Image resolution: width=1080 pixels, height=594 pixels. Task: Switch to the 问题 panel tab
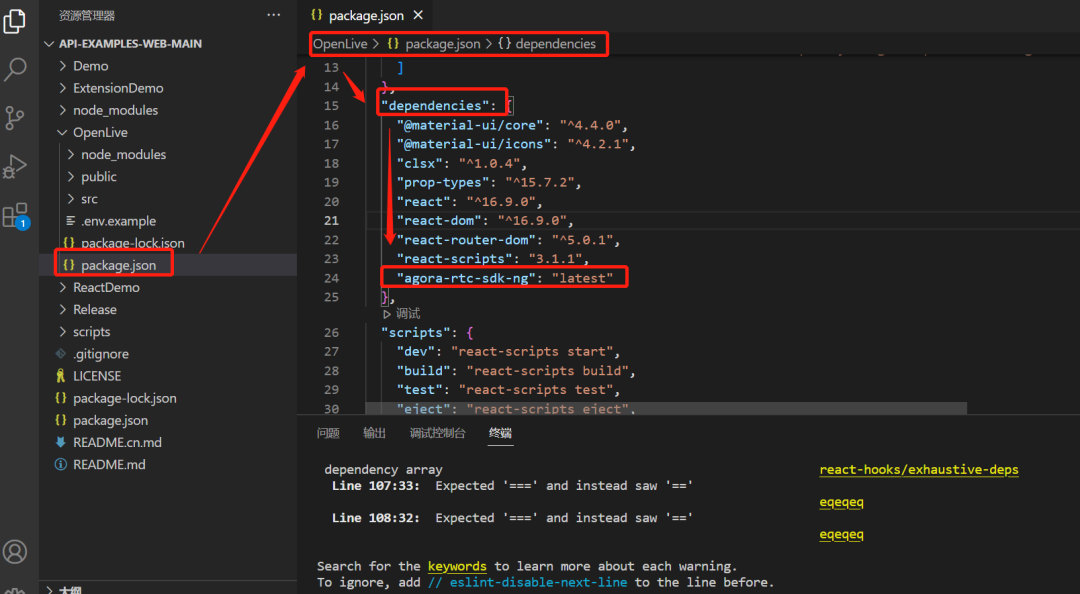328,433
